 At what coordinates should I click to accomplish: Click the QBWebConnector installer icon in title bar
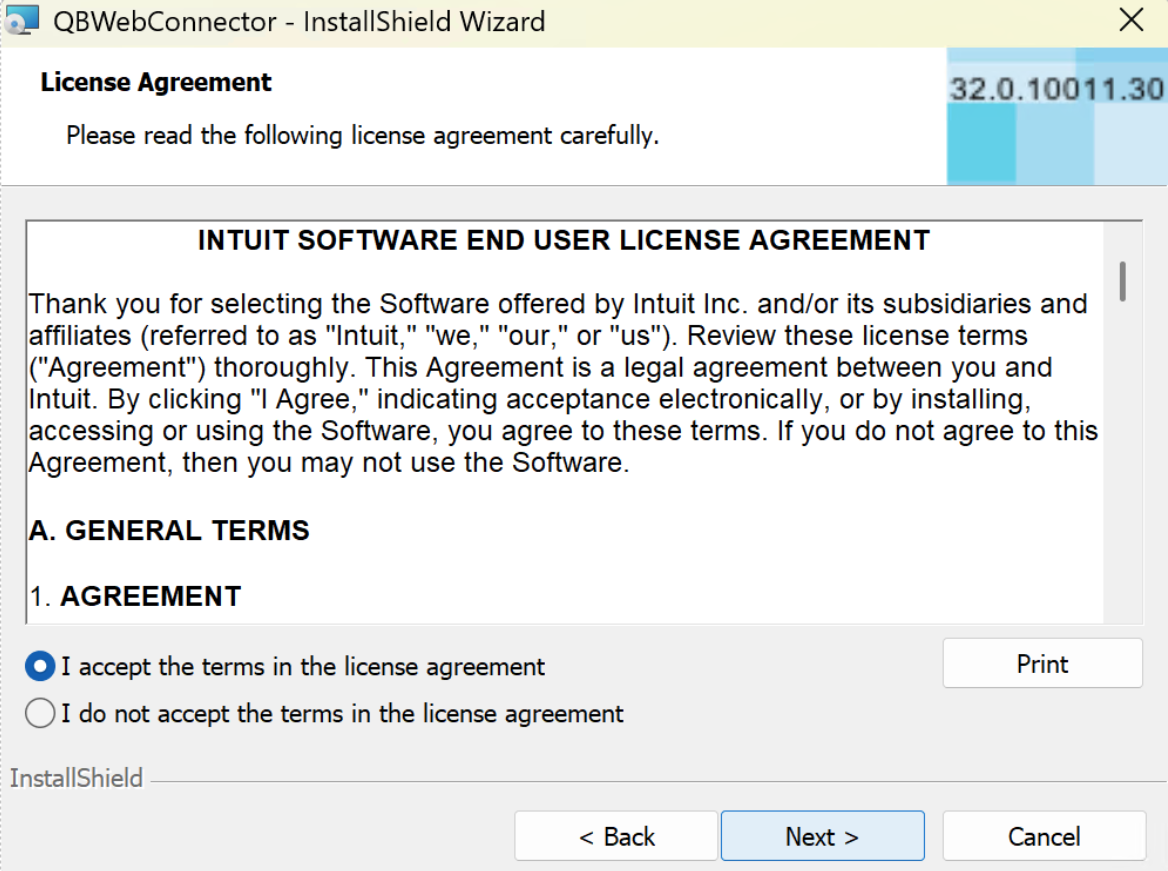pyautogui.click(x=21, y=20)
